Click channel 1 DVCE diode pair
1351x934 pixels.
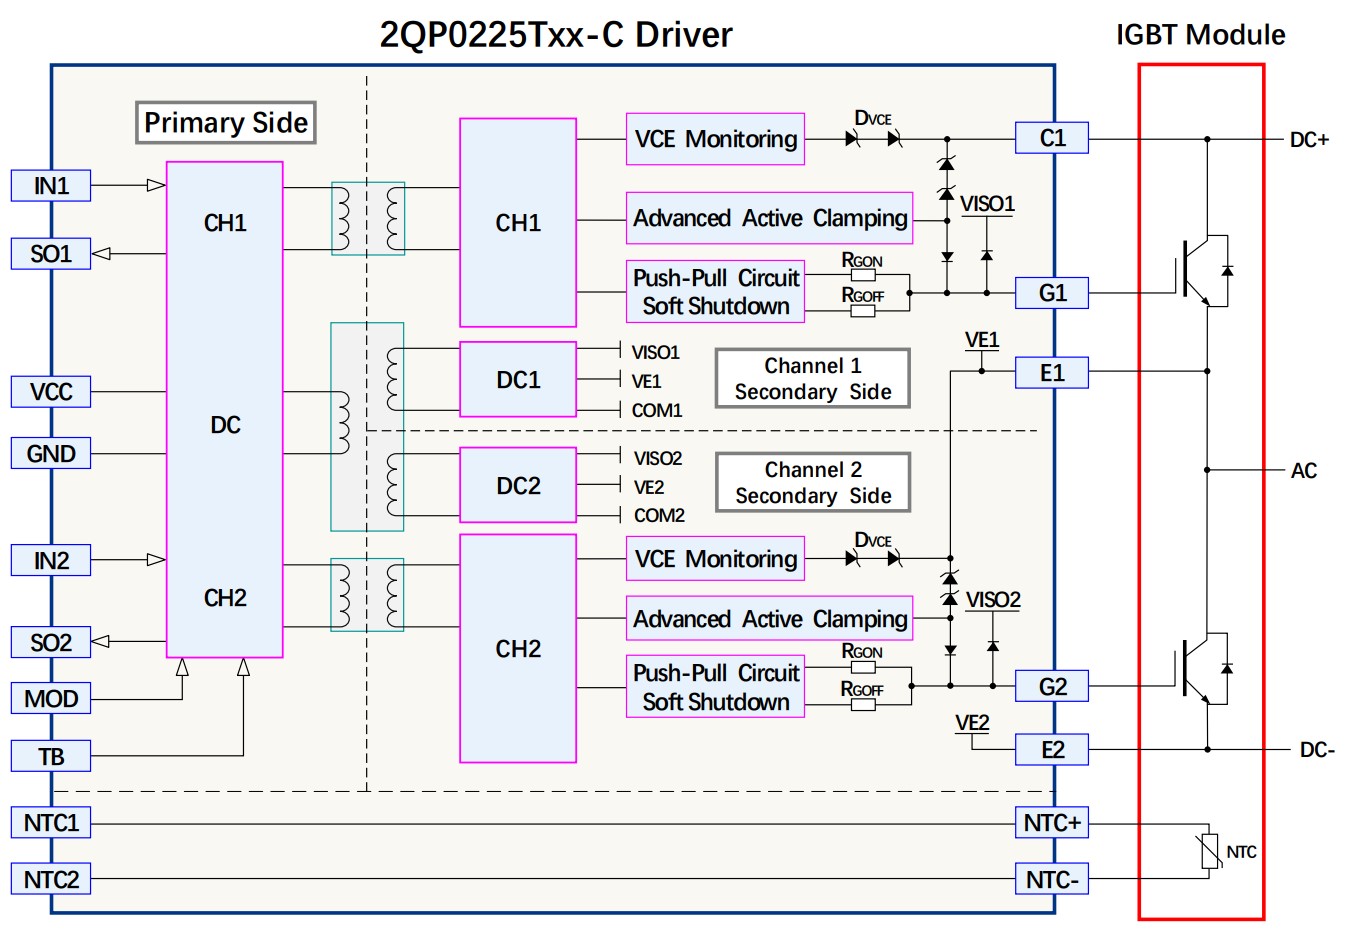click(873, 139)
